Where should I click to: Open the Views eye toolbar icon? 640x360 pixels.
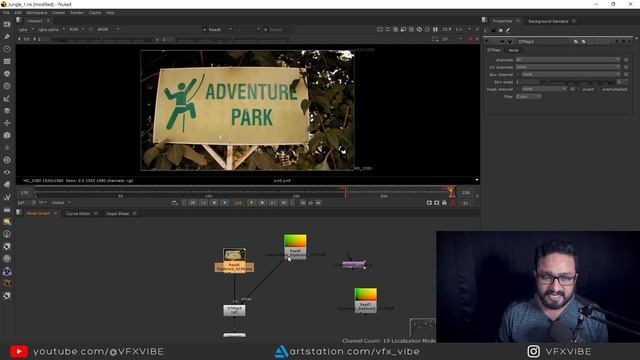[7, 172]
